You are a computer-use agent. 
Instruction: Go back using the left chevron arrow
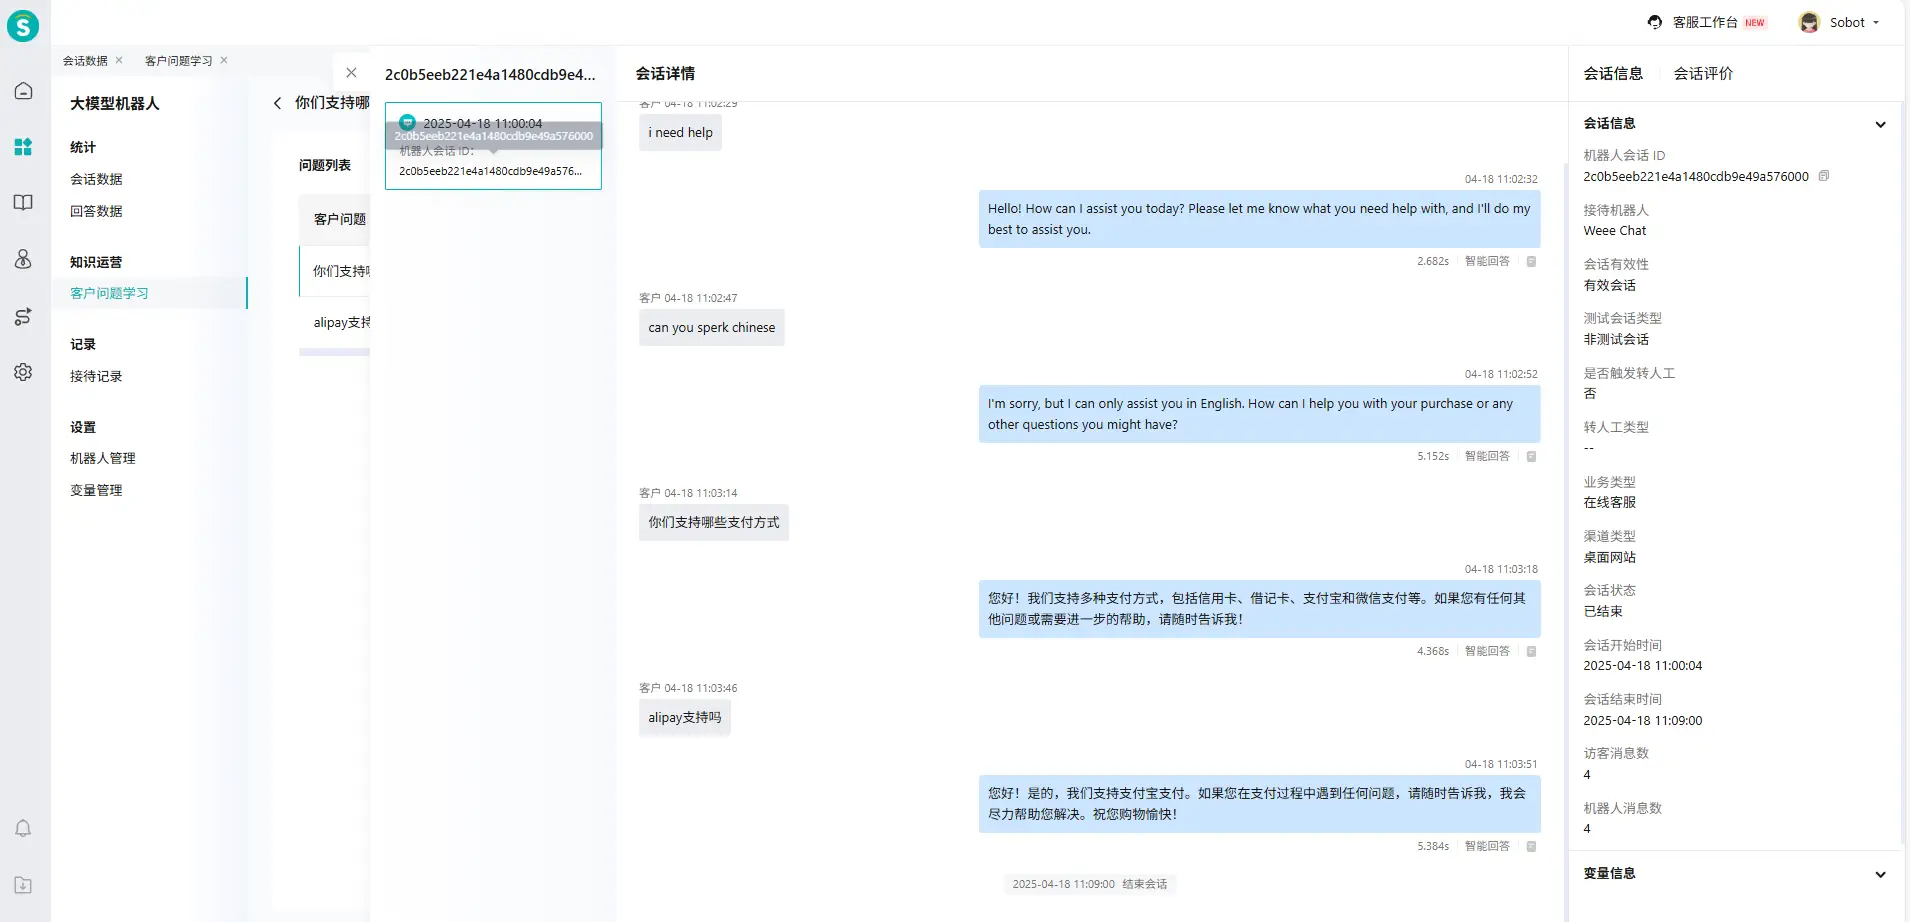click(277, 103)
